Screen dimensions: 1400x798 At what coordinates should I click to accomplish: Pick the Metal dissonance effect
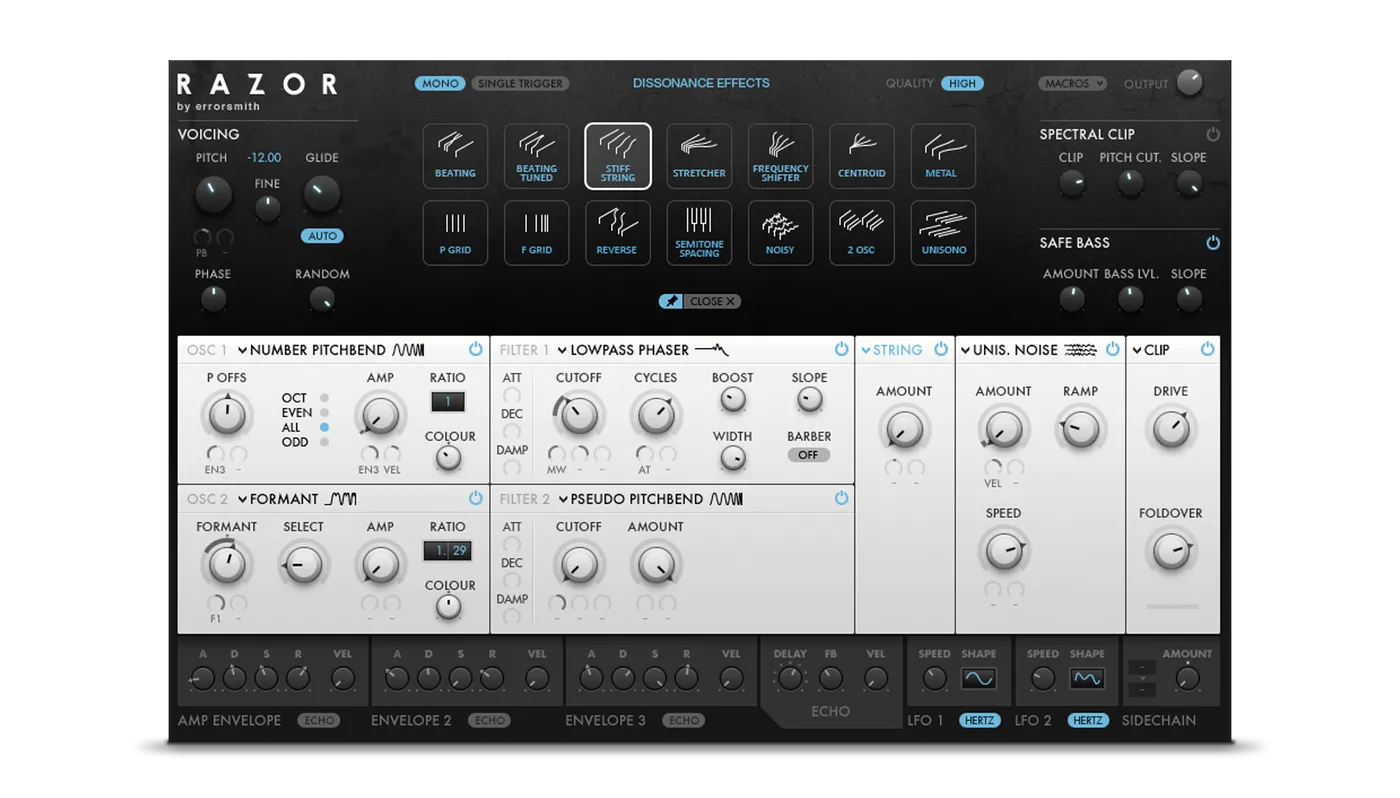point(943,156)
